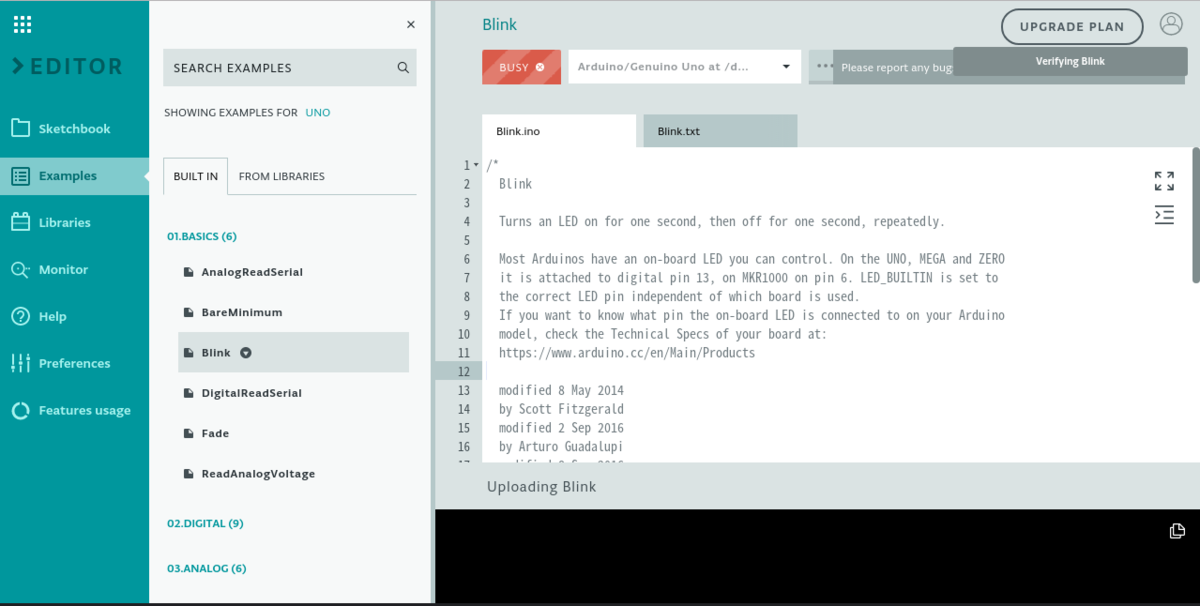Image resolution: width=1200 pixels, height=606 pixels.
Task: Expand the 02.DIGITAL (9) category
Action: tap(205, 523)
